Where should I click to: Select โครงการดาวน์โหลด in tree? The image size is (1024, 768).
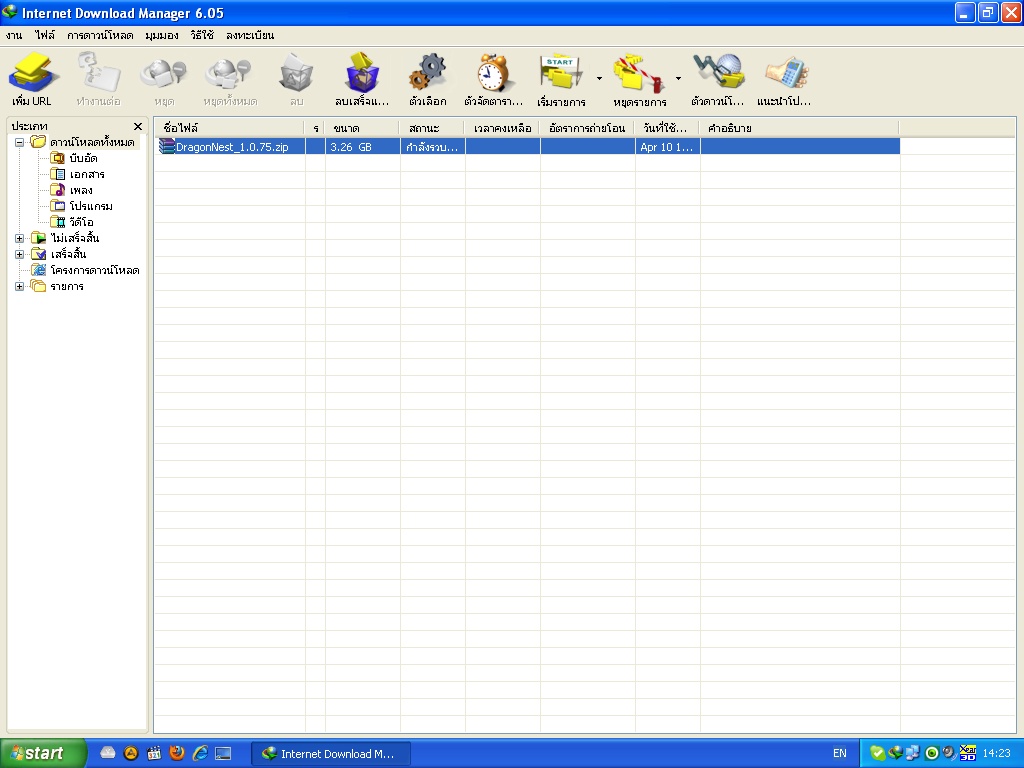[95, 270]
